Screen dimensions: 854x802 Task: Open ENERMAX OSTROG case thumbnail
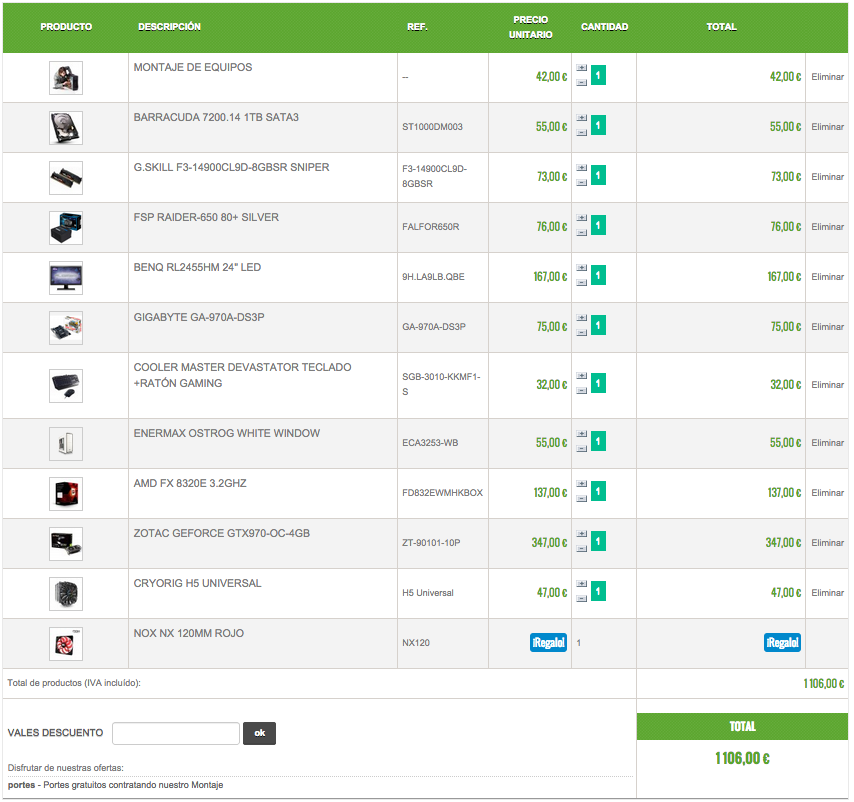pos(66,444)
